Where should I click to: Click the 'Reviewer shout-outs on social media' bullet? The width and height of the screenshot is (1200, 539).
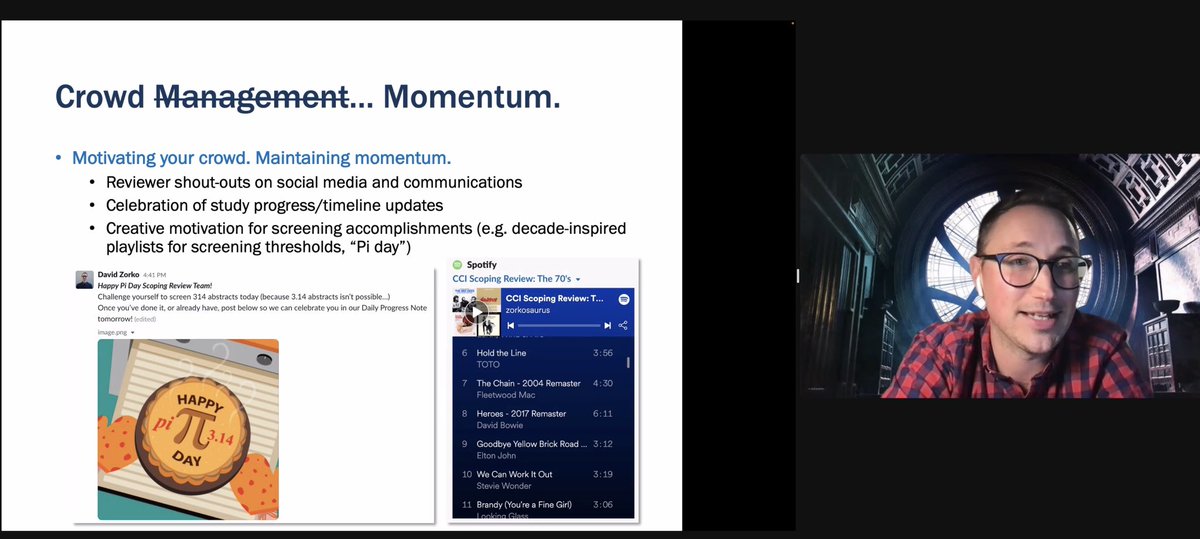click(314, 182)
